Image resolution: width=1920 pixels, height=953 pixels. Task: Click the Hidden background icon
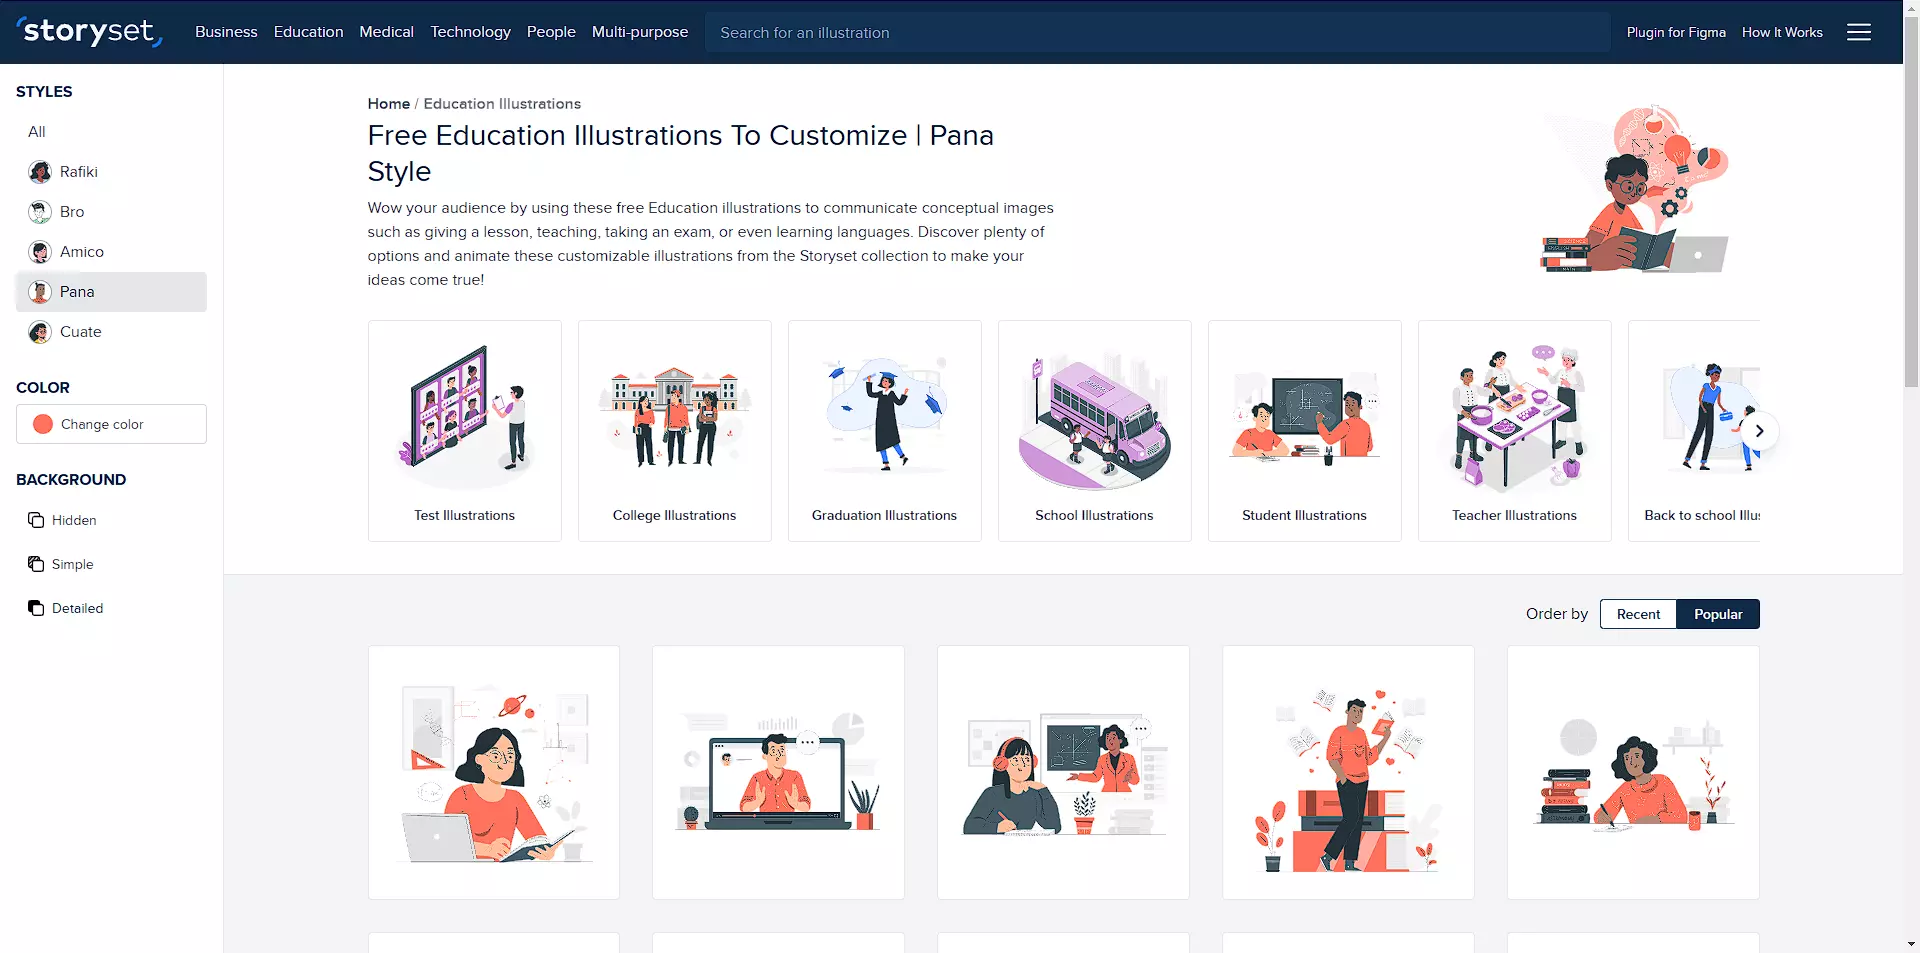(x=36, y=520)
